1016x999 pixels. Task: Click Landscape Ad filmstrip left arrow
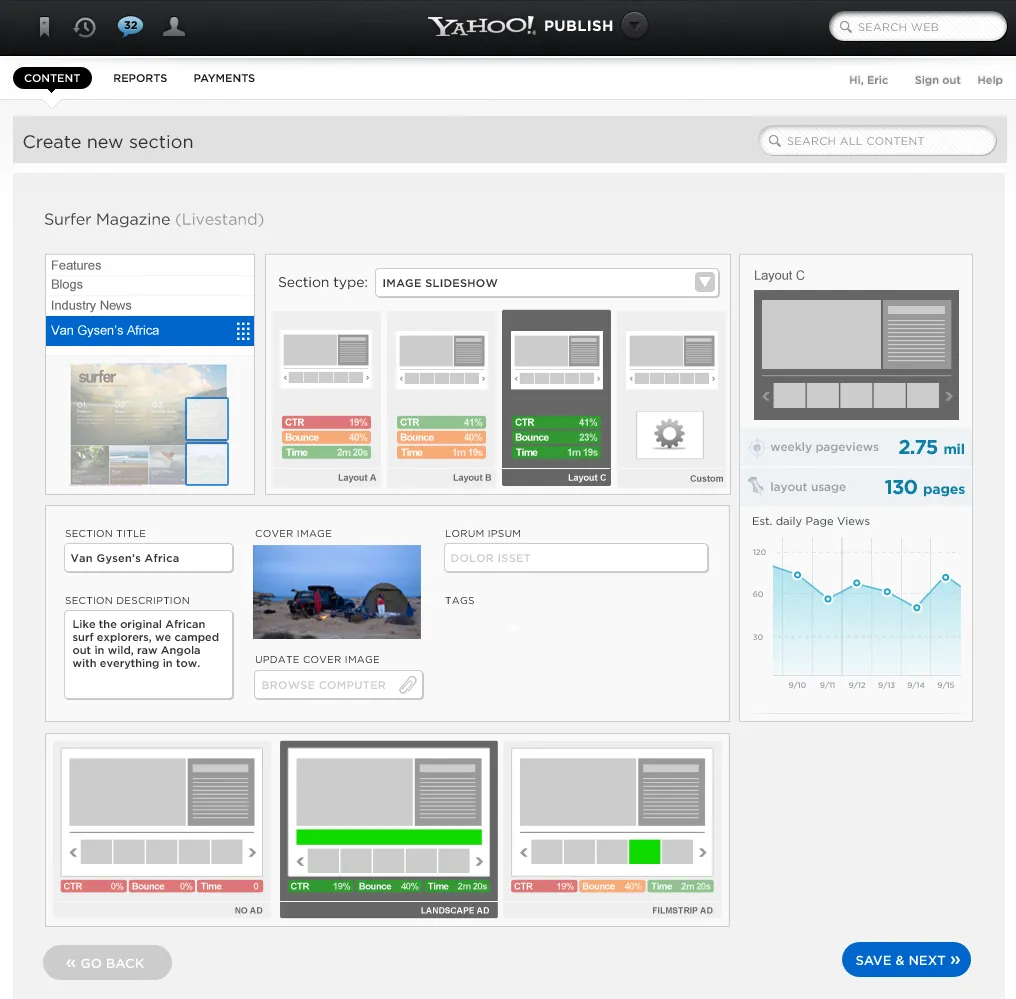300,861
